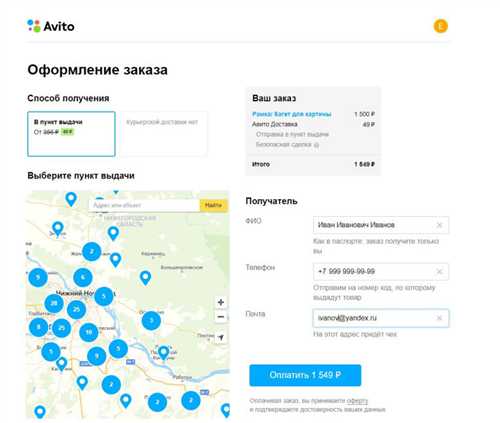
Task: Click the 'Авито Доставка' order line
Action: 275,124
